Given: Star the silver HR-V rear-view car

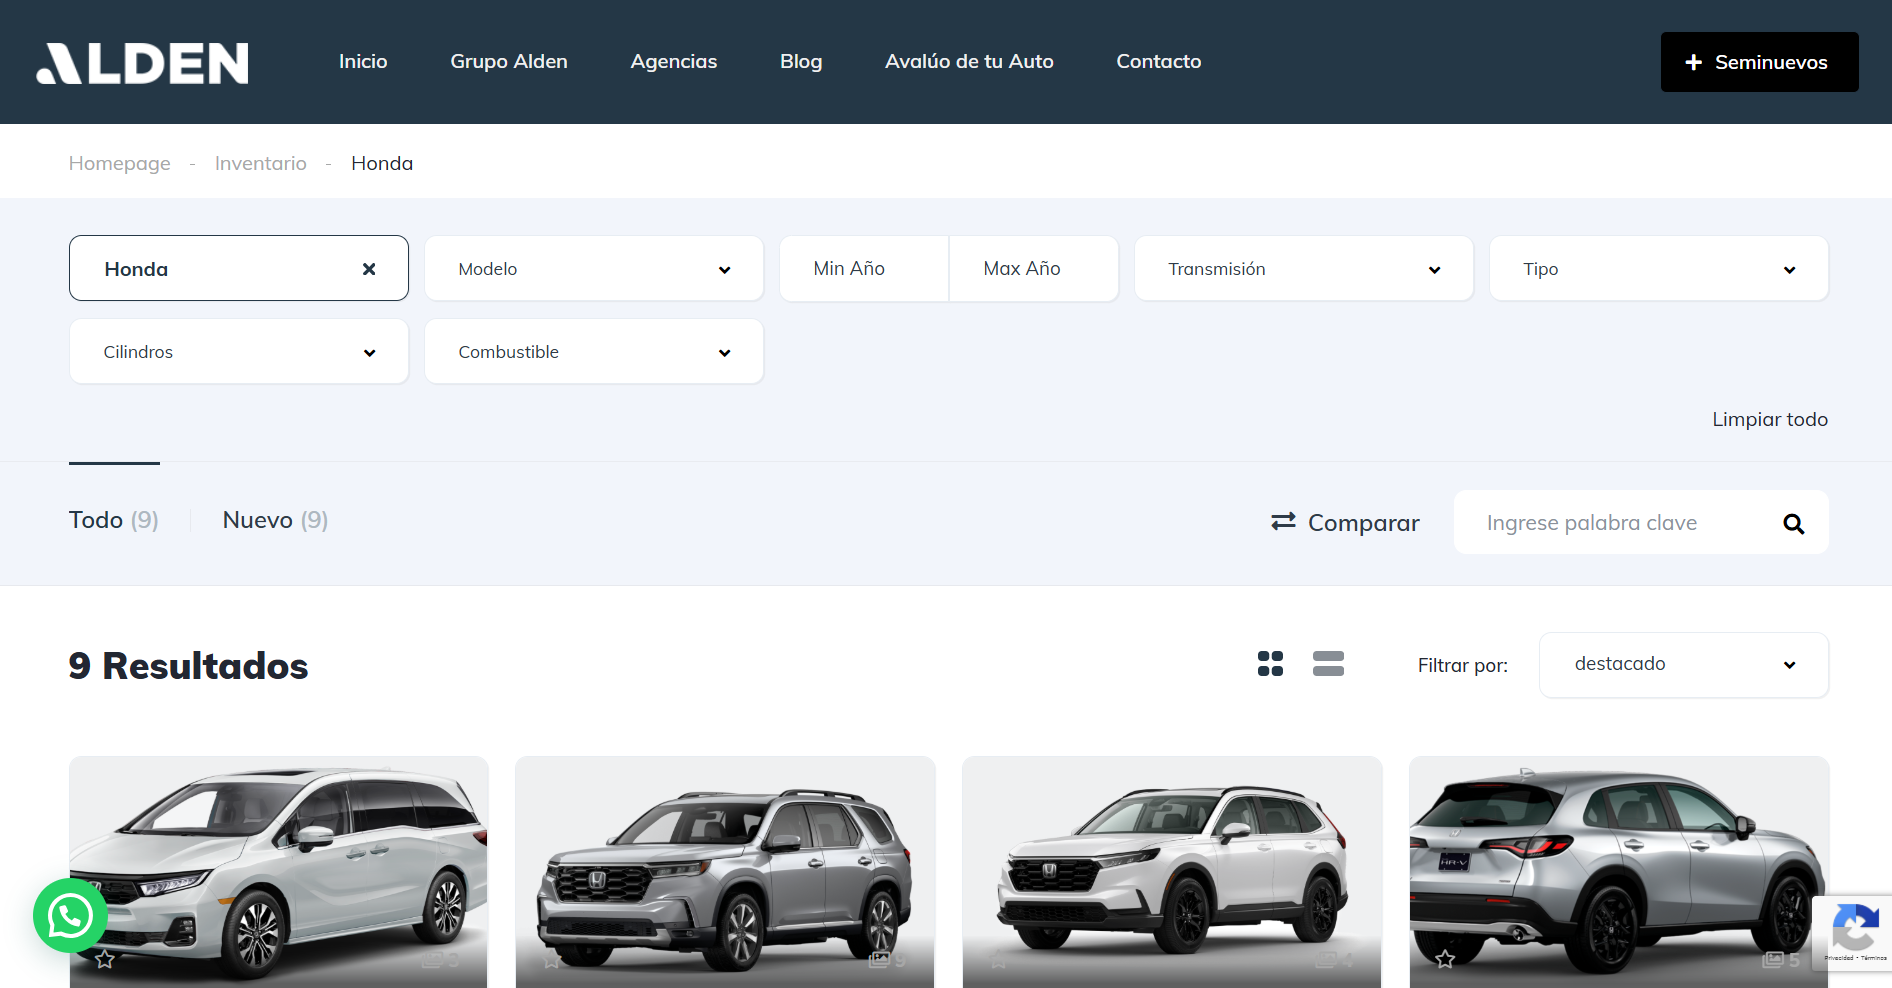Looking at the screenshot, I should tap(1445, 960).
